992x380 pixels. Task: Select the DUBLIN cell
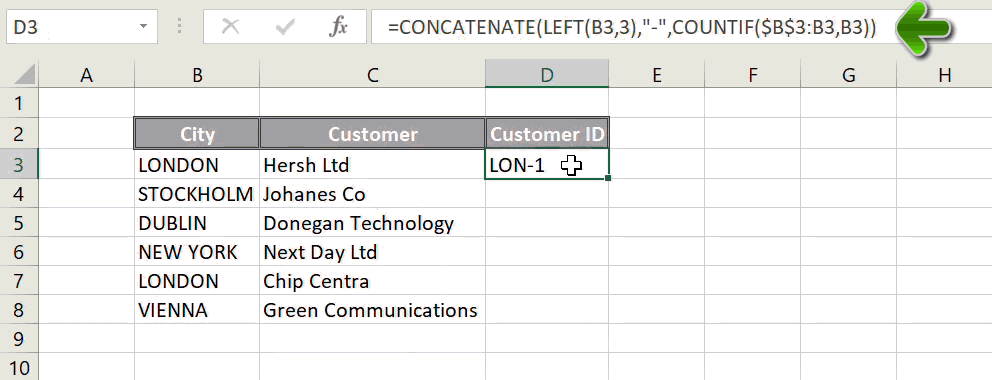coord(197,223)
